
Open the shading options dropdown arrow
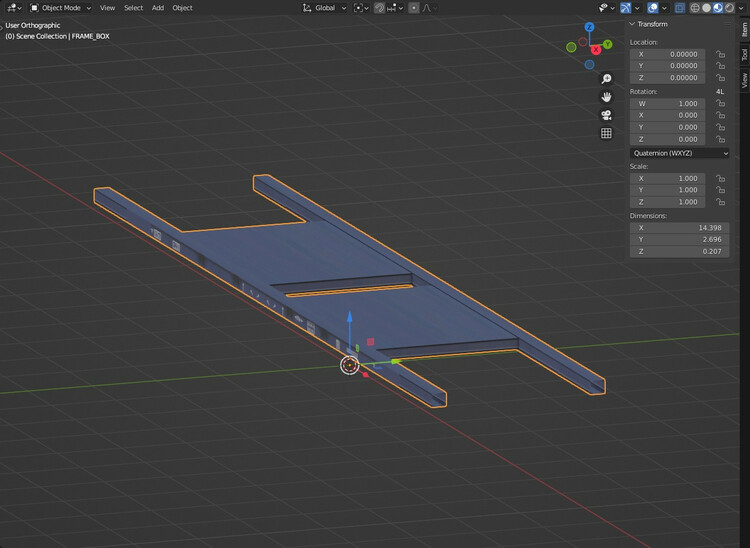[741, 8]
